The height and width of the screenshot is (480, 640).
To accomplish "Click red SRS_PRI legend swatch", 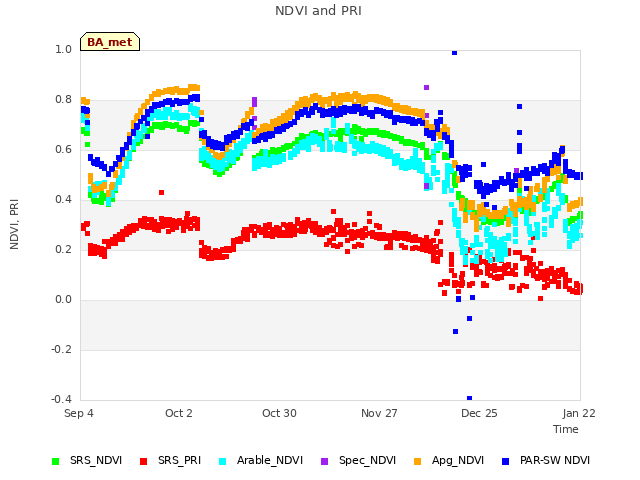I will [x=143, y=461].
